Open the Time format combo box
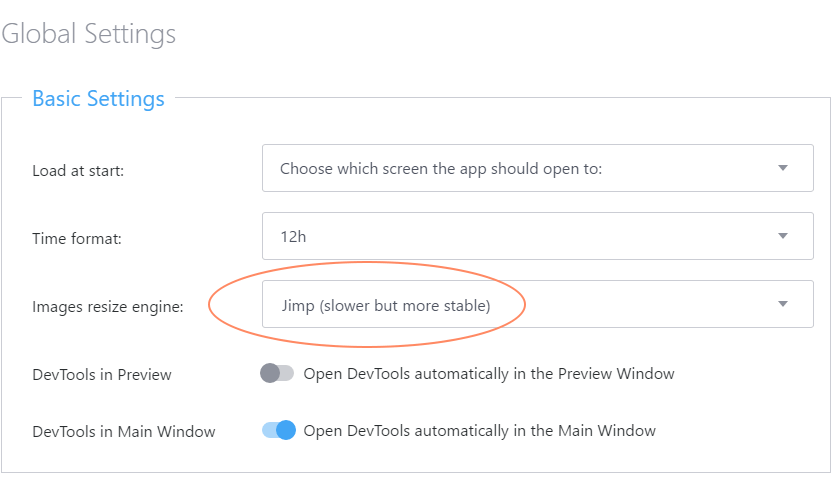 pyautogui.click(x=537, y=236)
